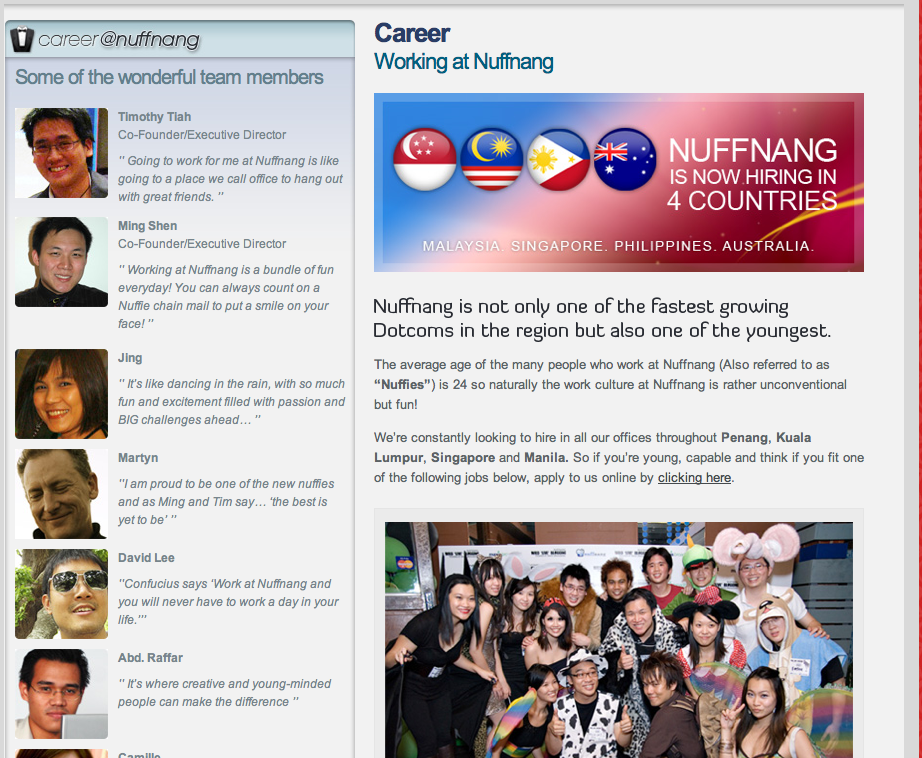Click the 'Working at Nuffnang' subheading
This screenshot has width=922, height=758.
(463, 62)
